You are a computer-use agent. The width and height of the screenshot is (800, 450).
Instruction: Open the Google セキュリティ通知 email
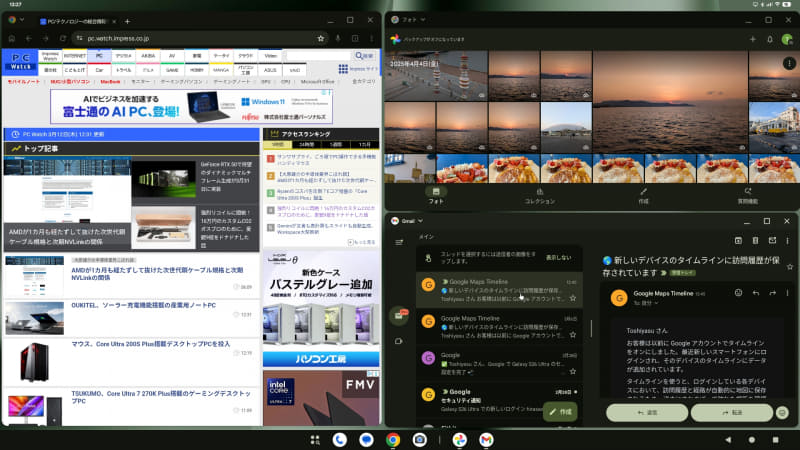[499, 401]
